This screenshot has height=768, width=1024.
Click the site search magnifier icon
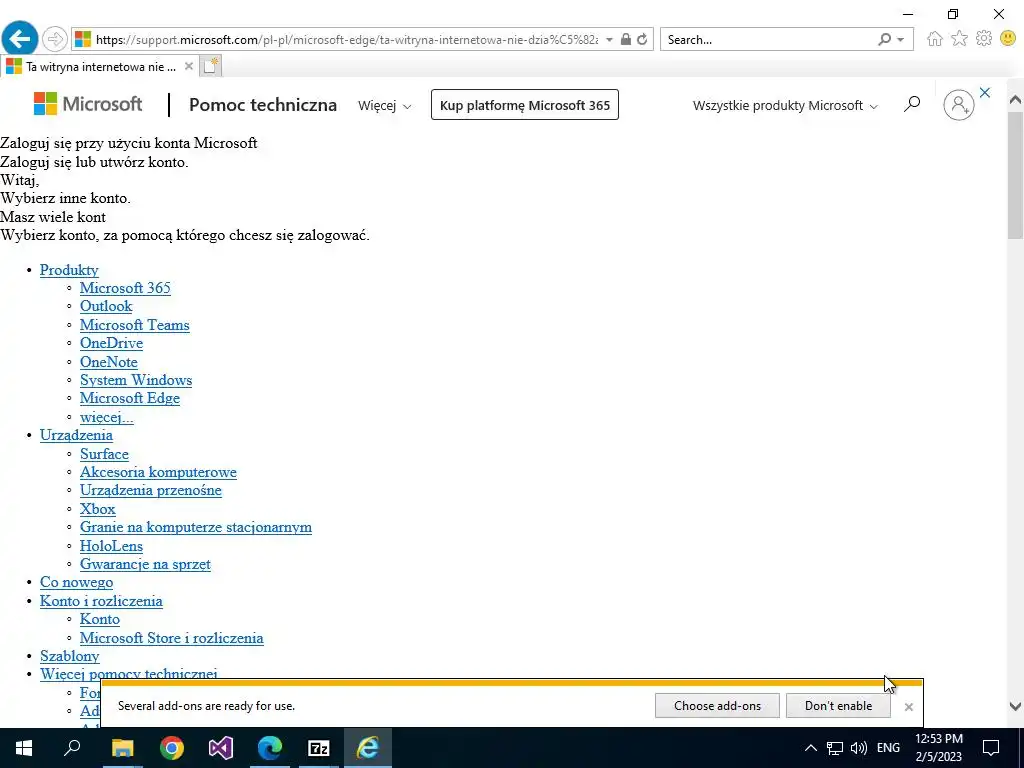[912, 104]
